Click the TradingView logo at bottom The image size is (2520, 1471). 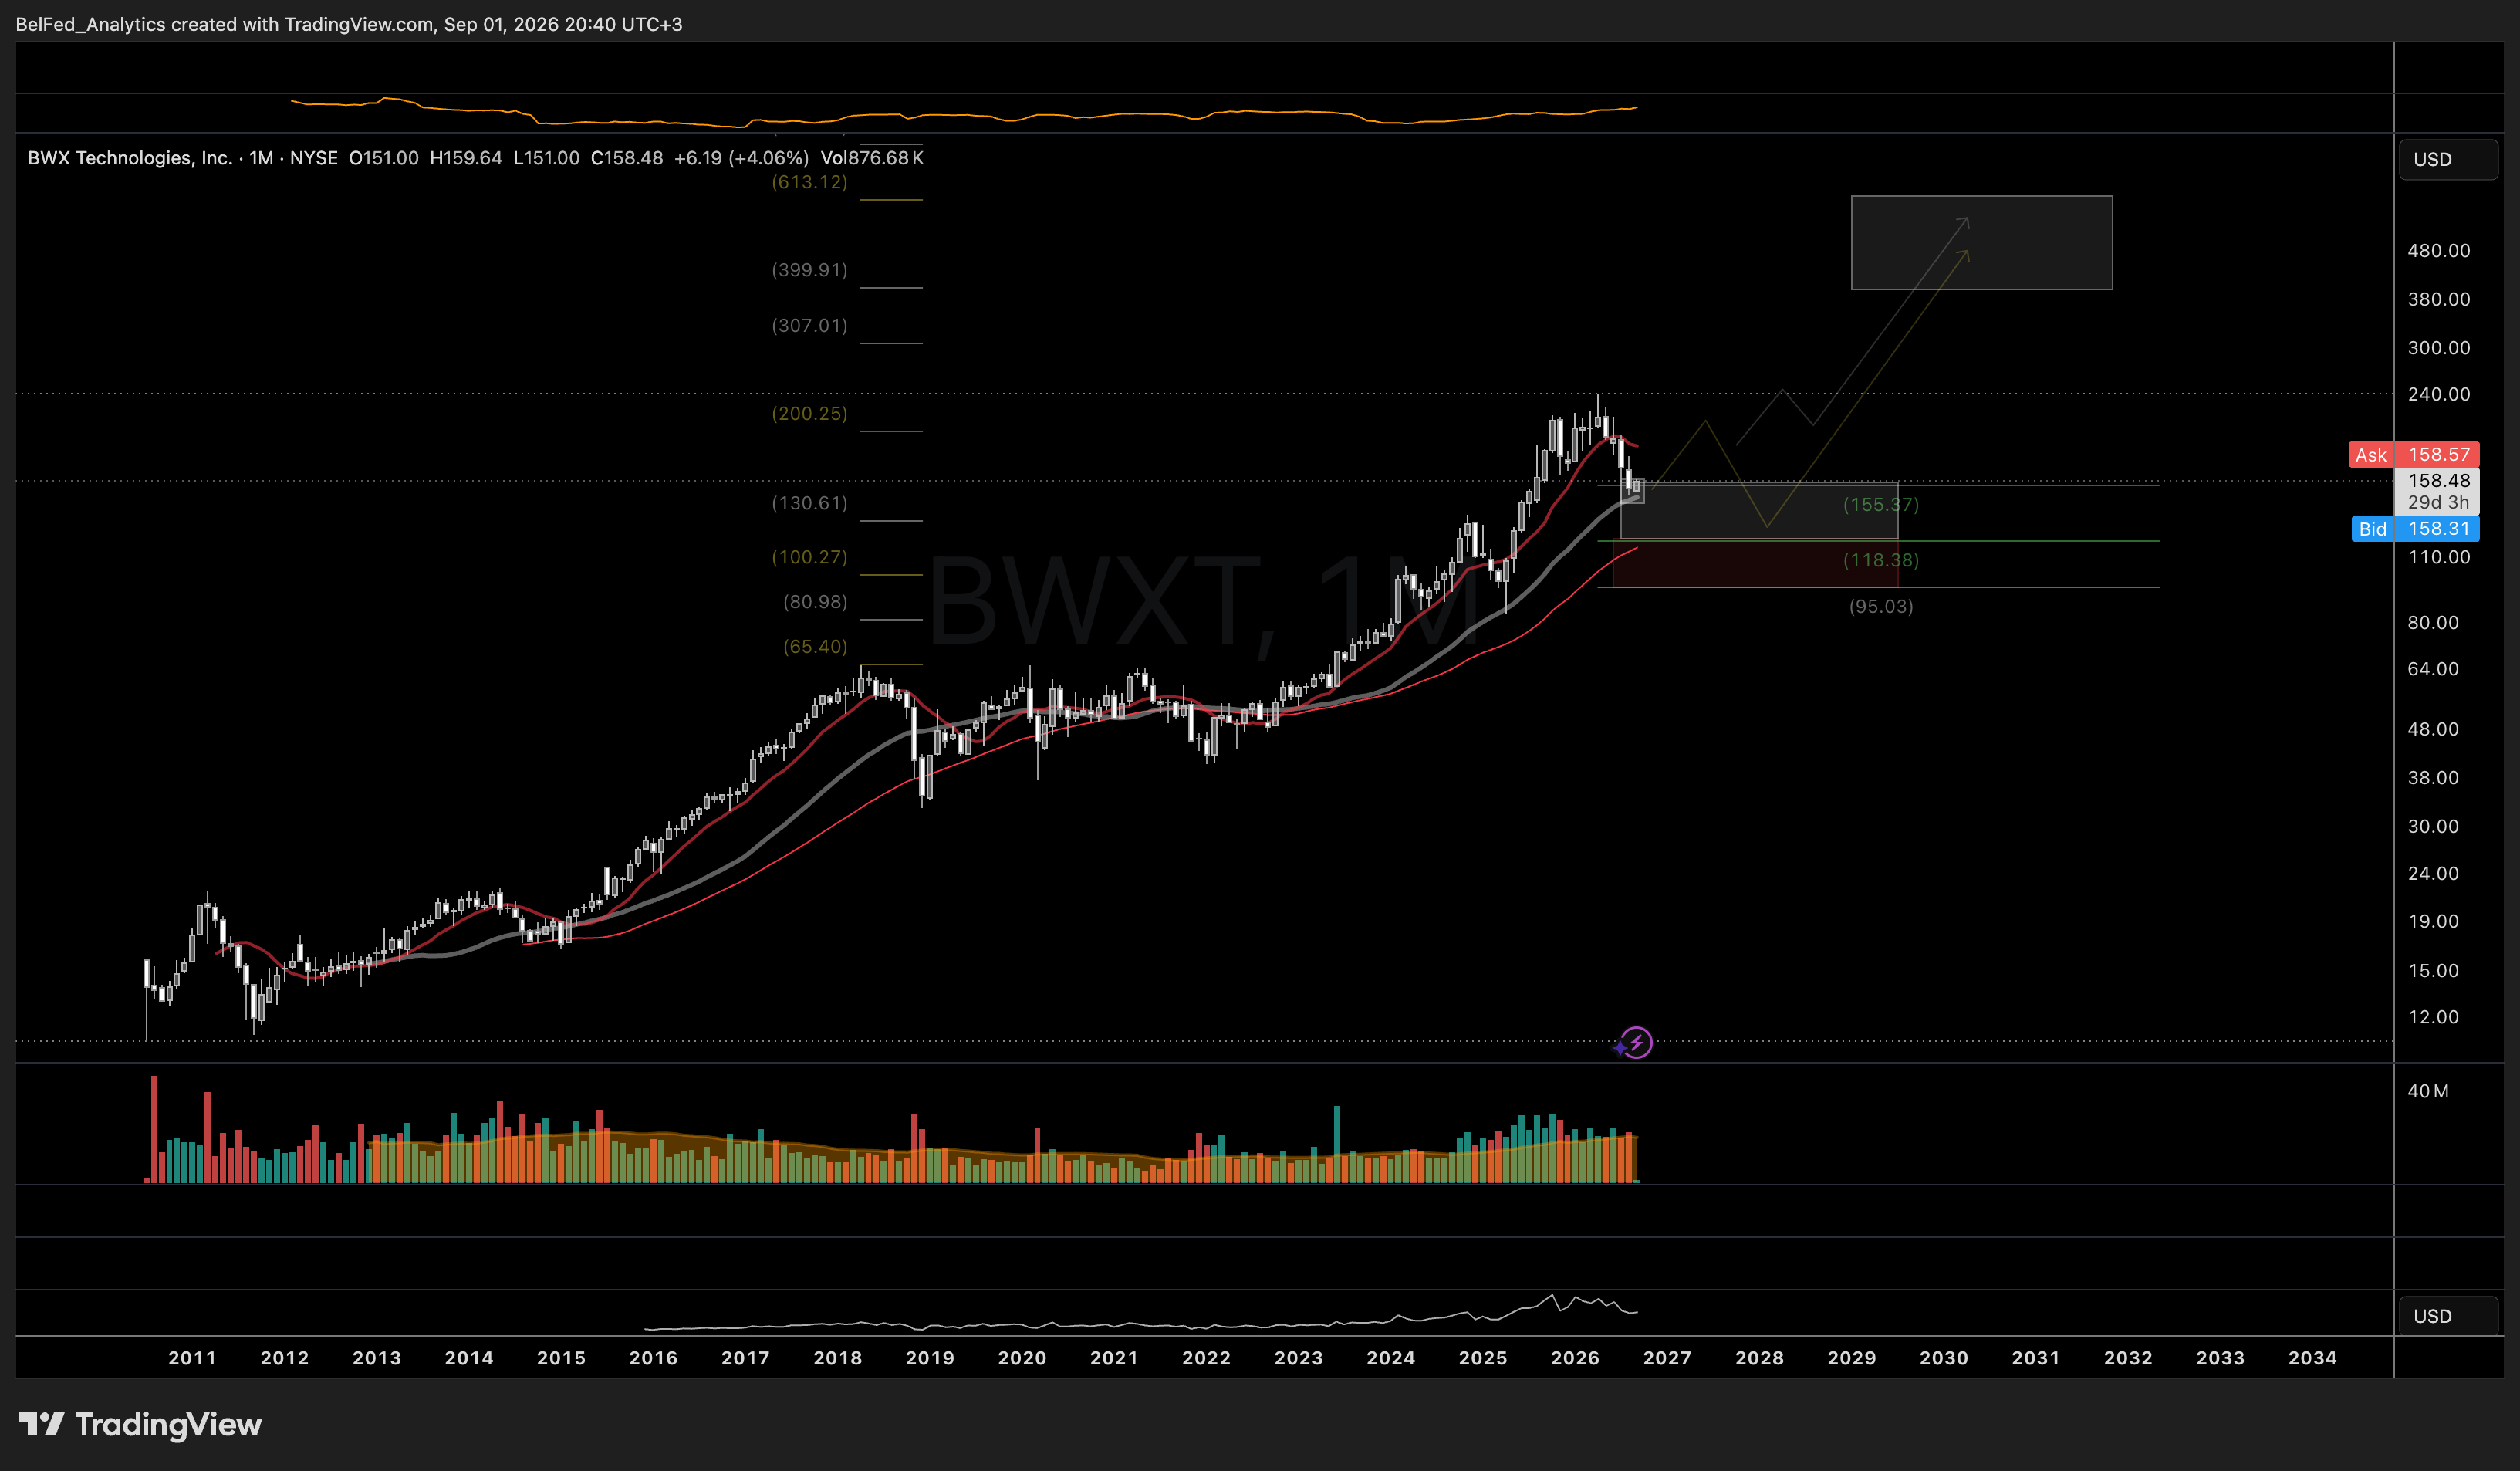[140, 1424]
